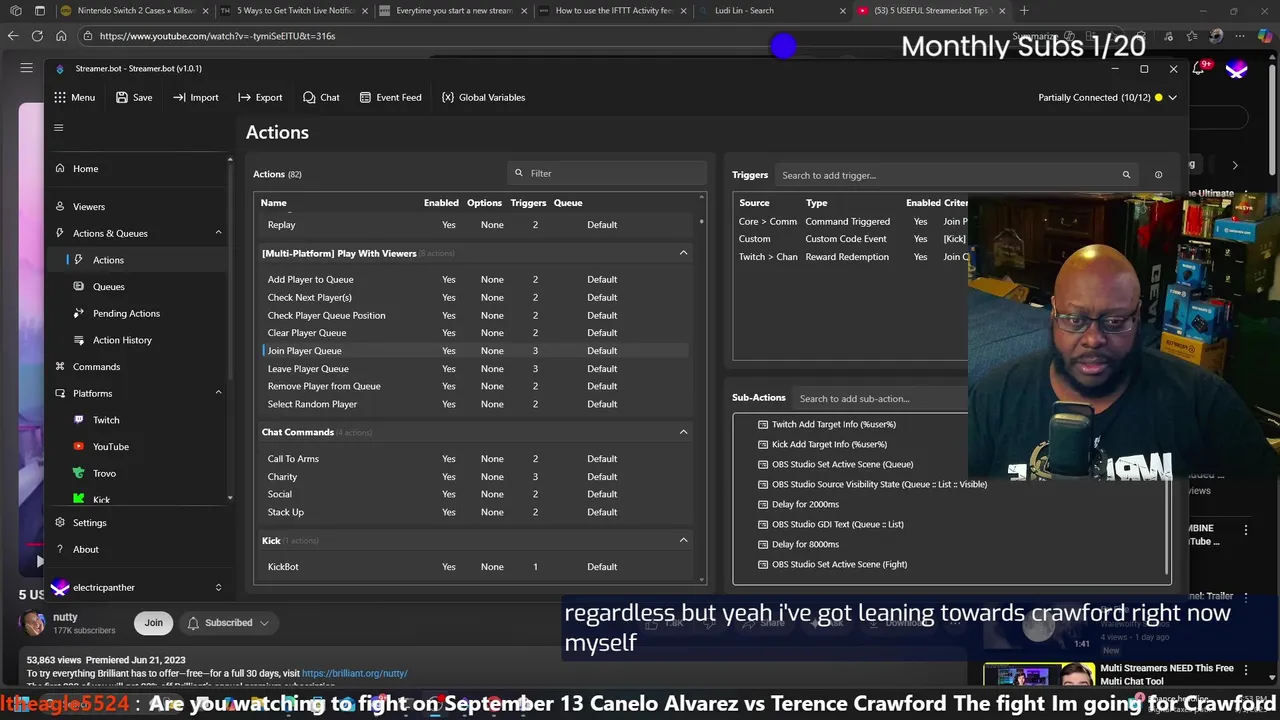
Task: Collapse the Chat Commands group
Action: [x=683, y=432]
